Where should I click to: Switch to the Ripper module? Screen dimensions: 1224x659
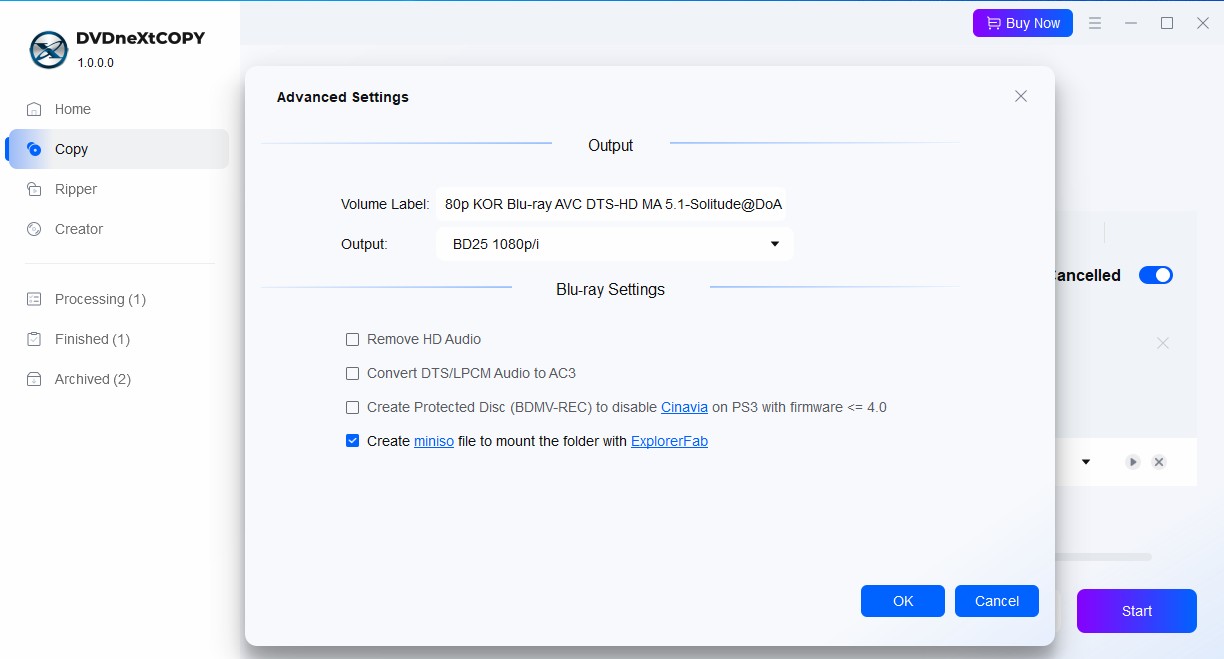(x=118, y=189)
